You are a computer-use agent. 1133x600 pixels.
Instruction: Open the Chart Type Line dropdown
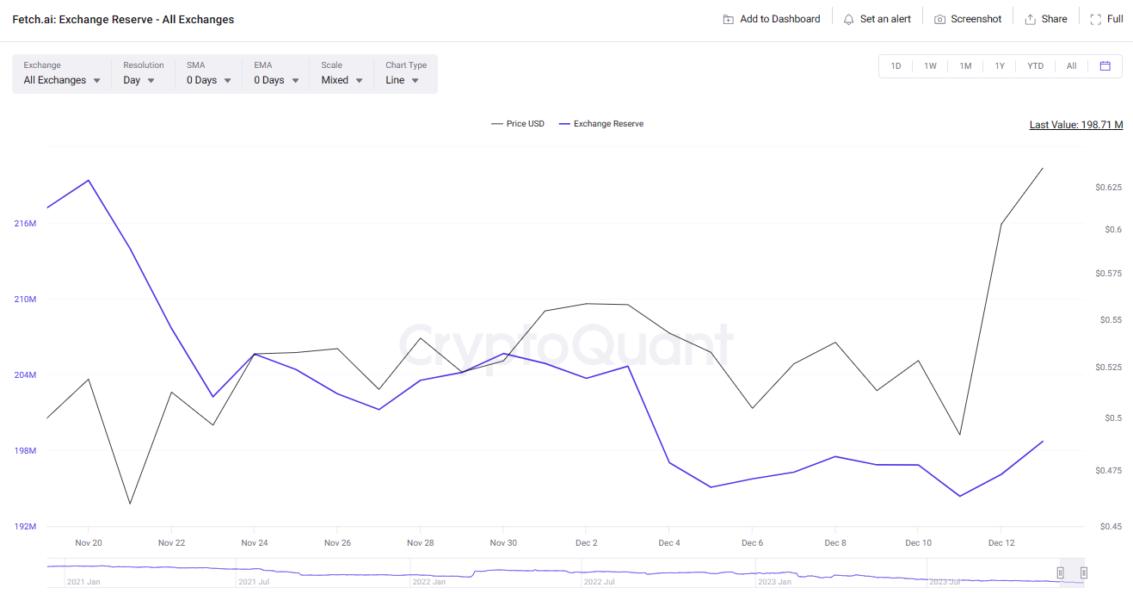point(405,73)
